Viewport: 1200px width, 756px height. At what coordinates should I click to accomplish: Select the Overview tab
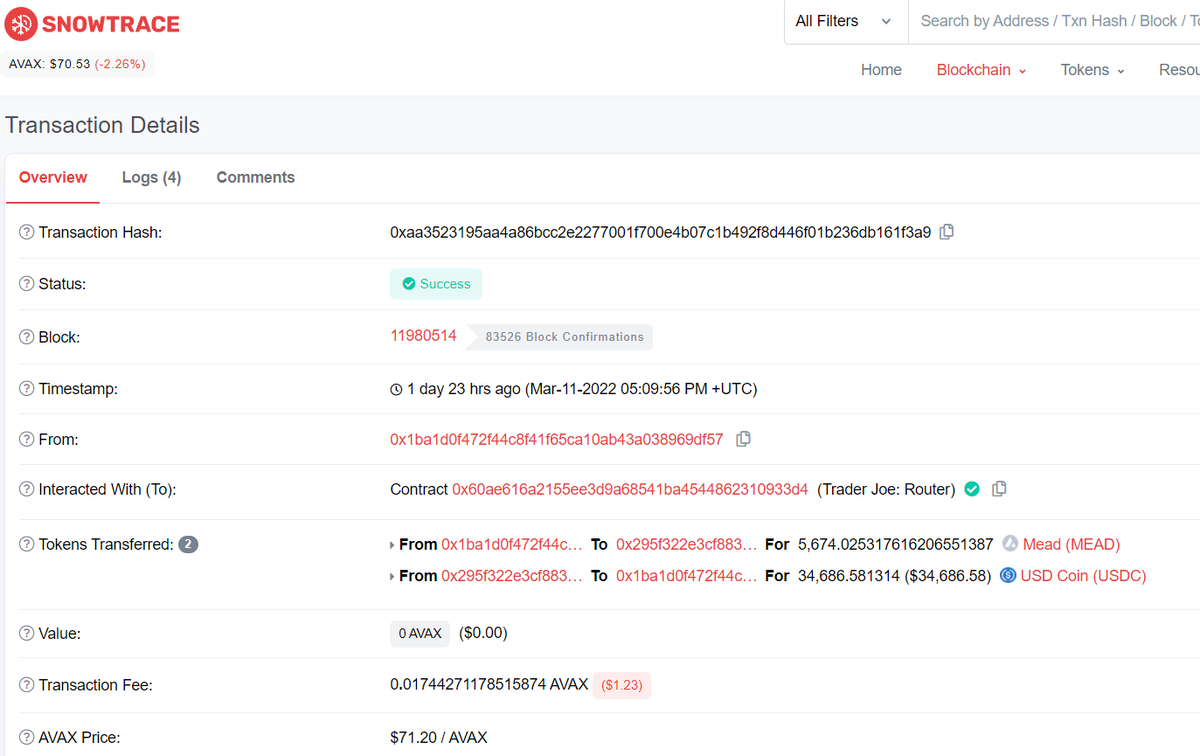pos(53,177)
